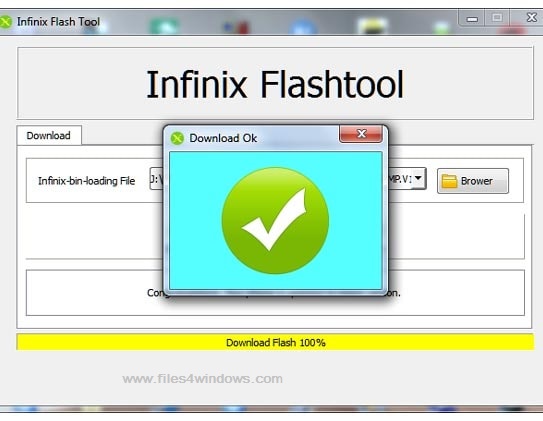The height and width of the screenshot is (421, 543).
Task: Click the green X icon in Download Ok dialog
Action: (x=177, y=138)
